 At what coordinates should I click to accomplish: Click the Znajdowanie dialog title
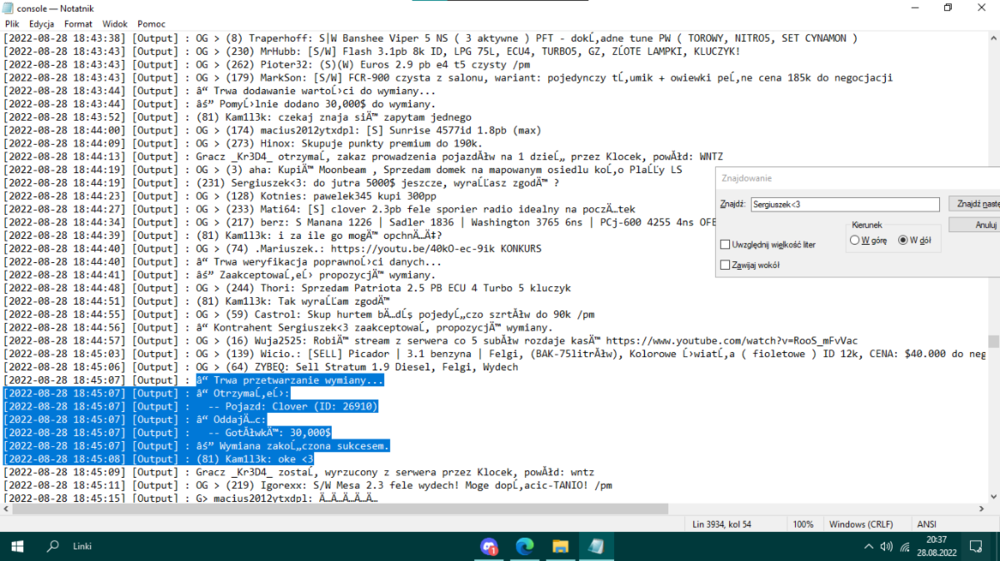click(746, 178)
